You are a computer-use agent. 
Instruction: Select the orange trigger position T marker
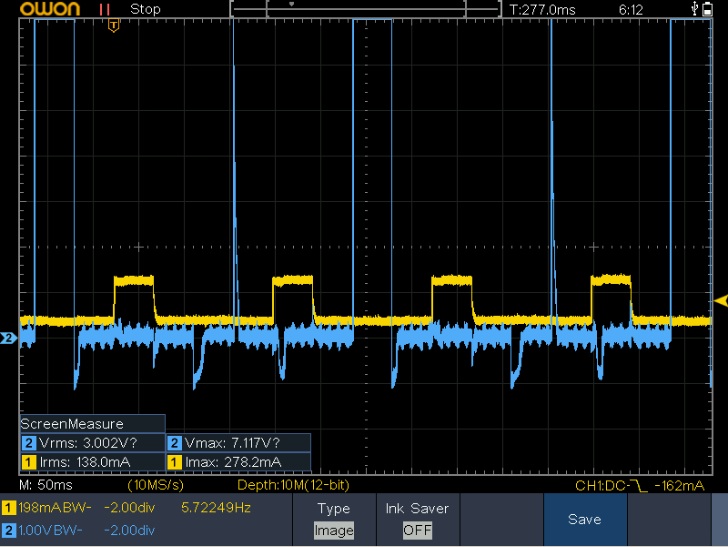pyautogui.click(x=112, y=25)
